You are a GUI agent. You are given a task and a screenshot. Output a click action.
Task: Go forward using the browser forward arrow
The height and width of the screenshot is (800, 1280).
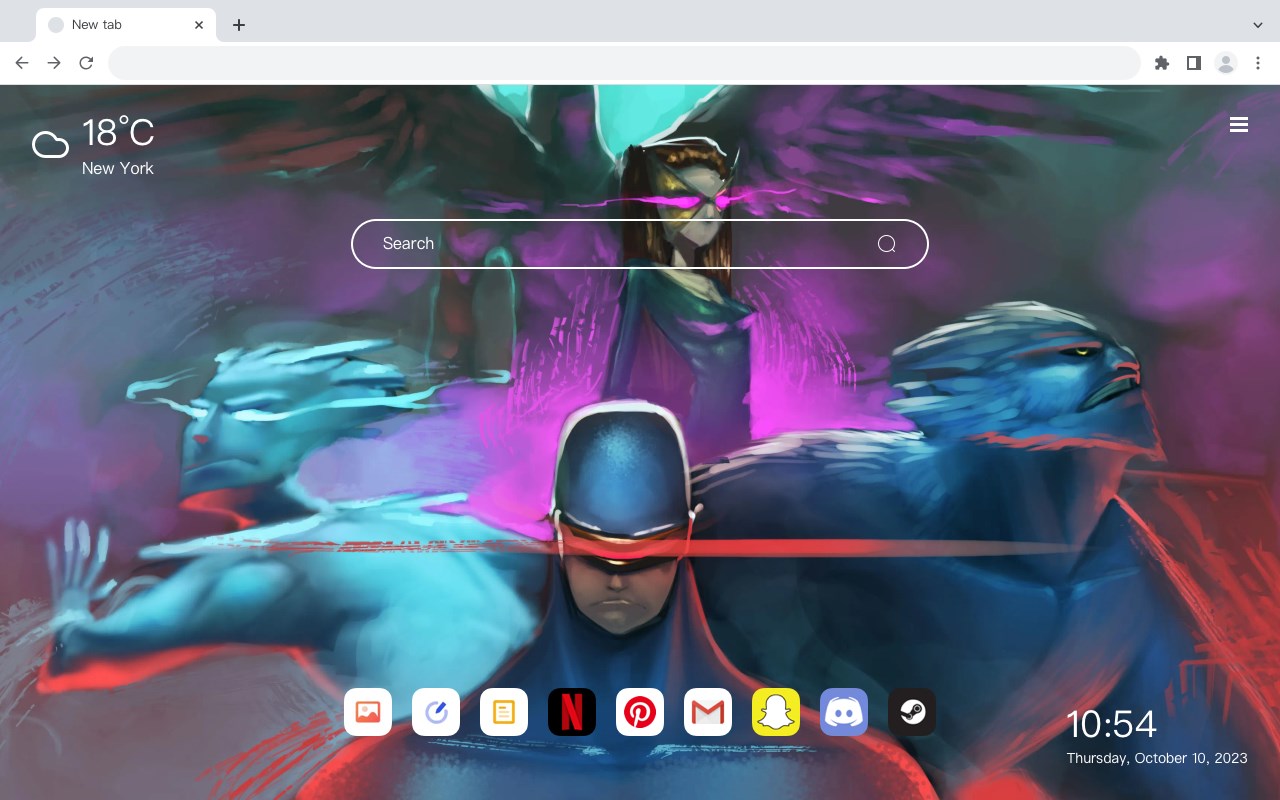click(x=54, y=63)
